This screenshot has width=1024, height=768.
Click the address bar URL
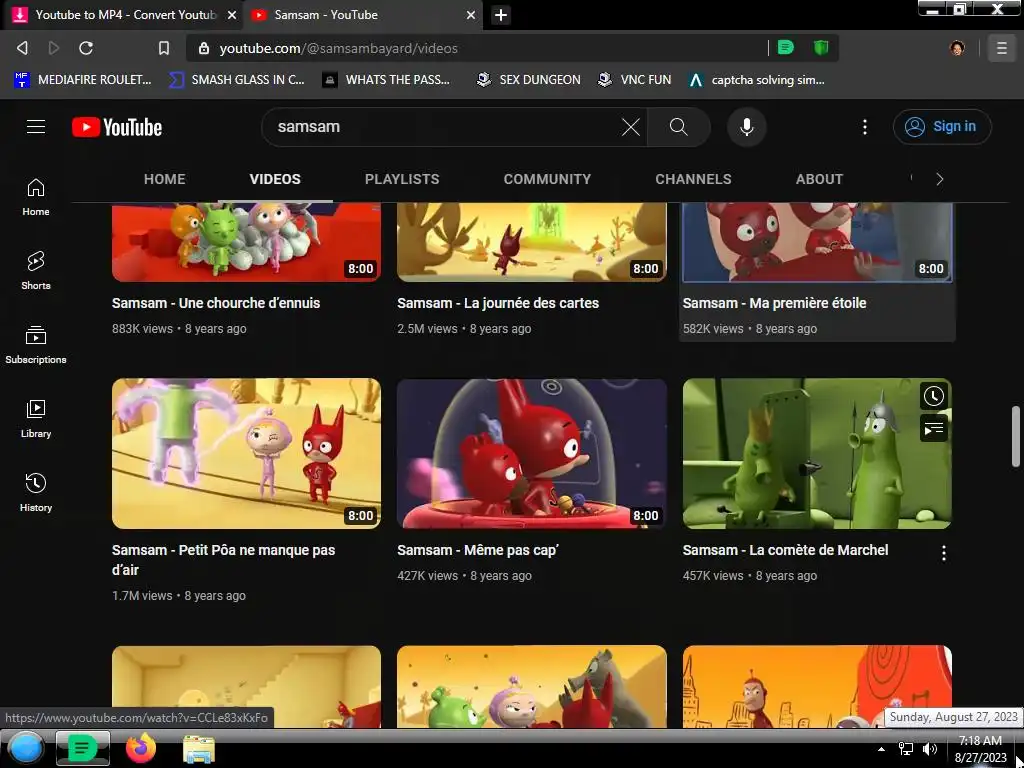[x=338, y=48]
